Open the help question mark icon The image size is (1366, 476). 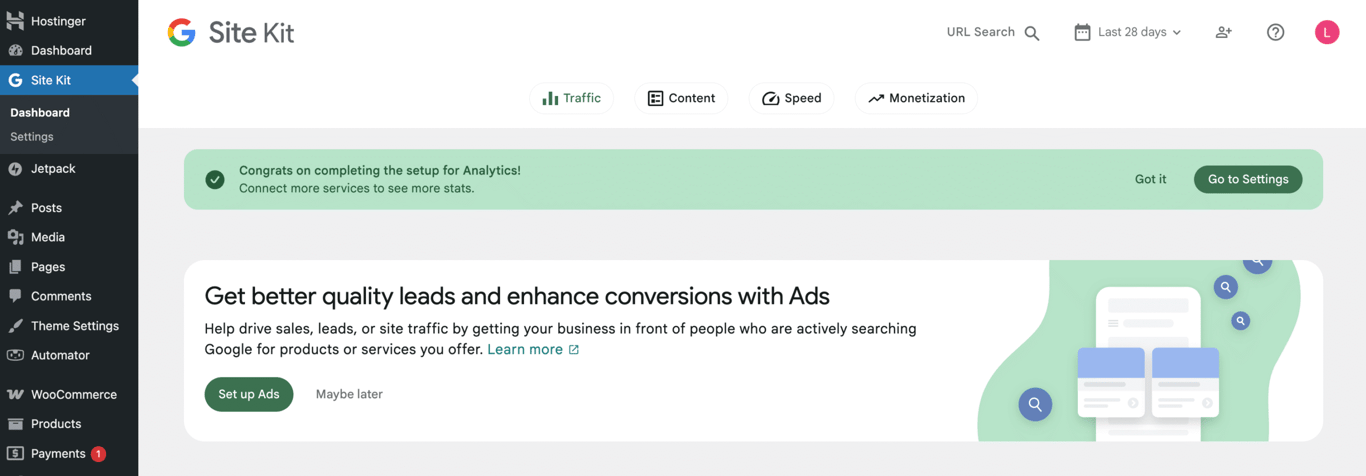1275,32
